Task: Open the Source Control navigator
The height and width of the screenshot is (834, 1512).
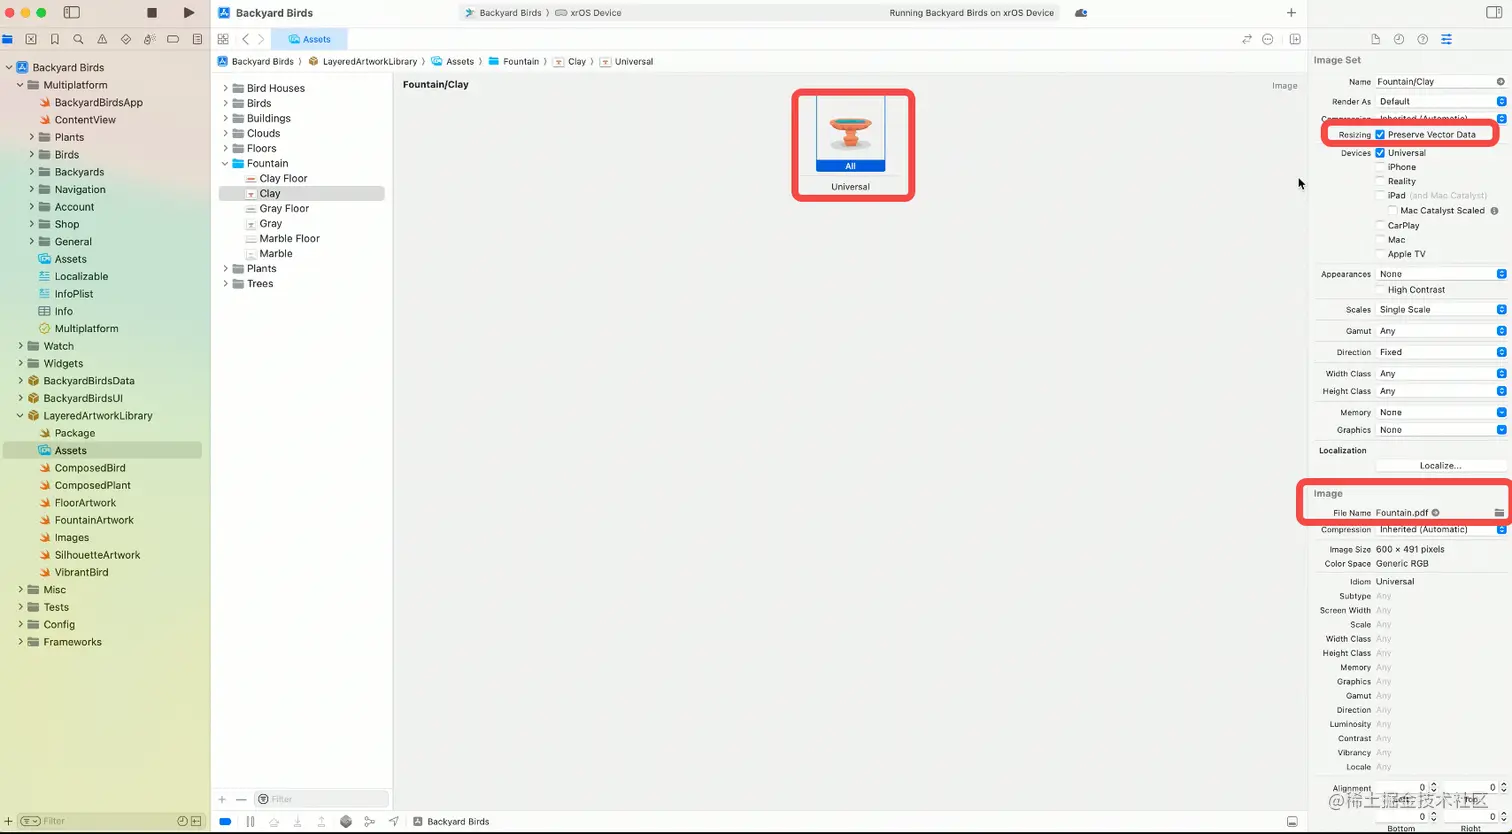Action: click(x=31, y=39)
